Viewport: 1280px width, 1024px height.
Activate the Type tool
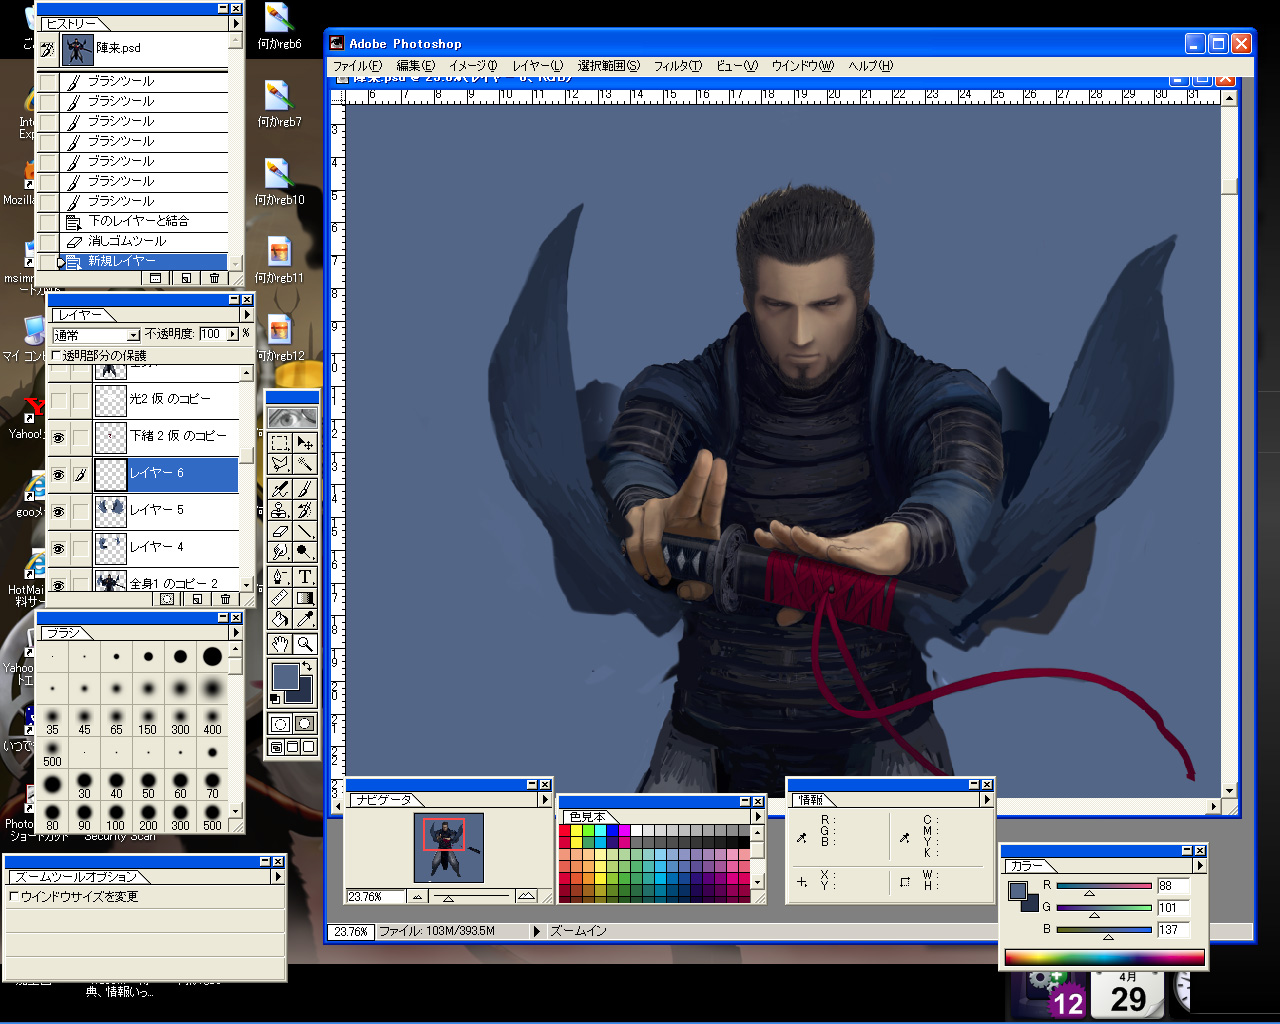click(x=305, y=577)
